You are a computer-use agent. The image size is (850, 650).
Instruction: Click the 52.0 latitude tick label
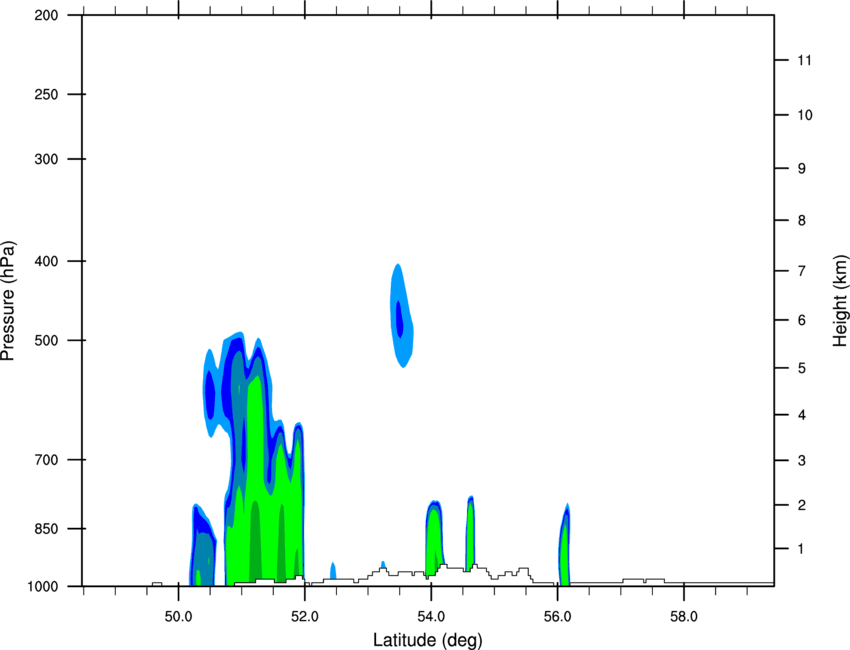[x=305, y=617]
